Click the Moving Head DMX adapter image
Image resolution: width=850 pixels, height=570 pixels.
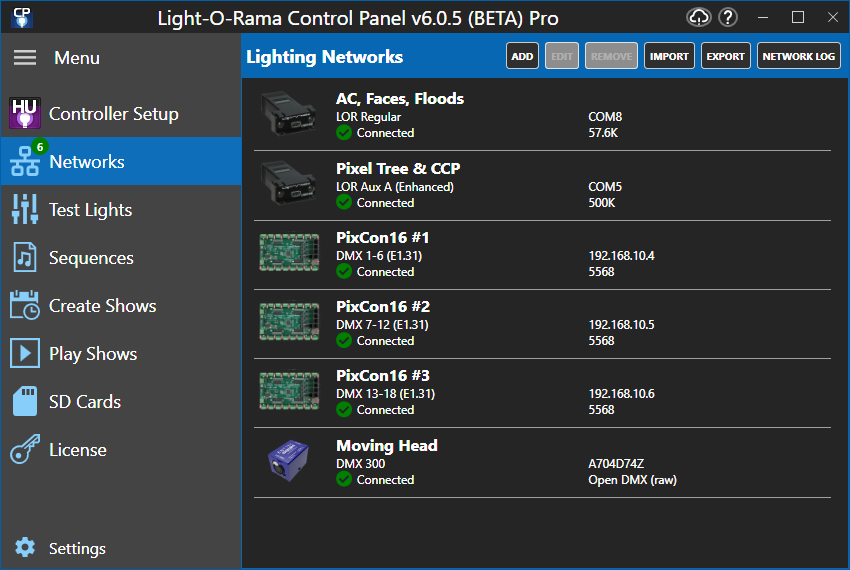(289, 460)
